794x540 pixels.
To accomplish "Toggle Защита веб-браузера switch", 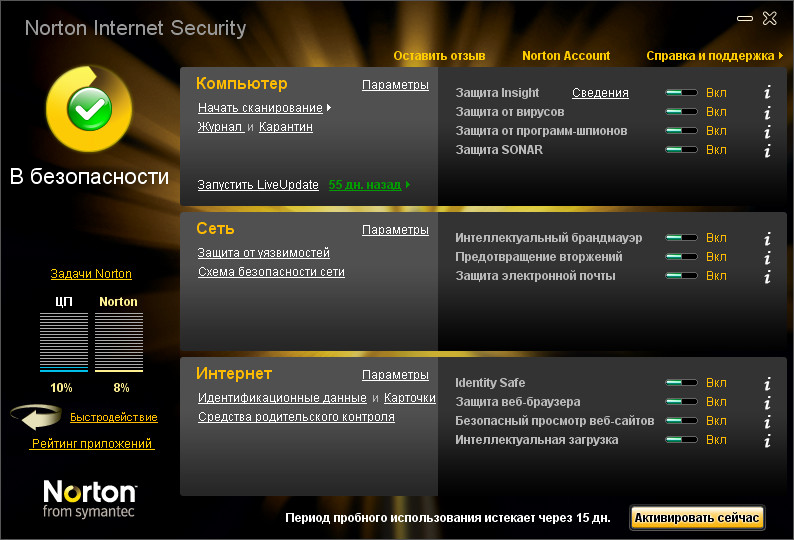I will 681,402.
